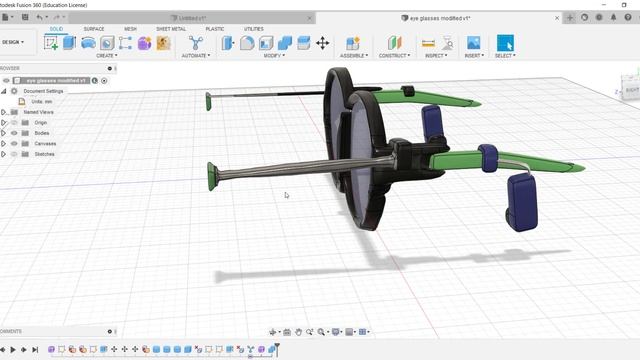Collapse the Document Settings node
Image resolution: width=640 pixels, height=360 pixels.
4,91
